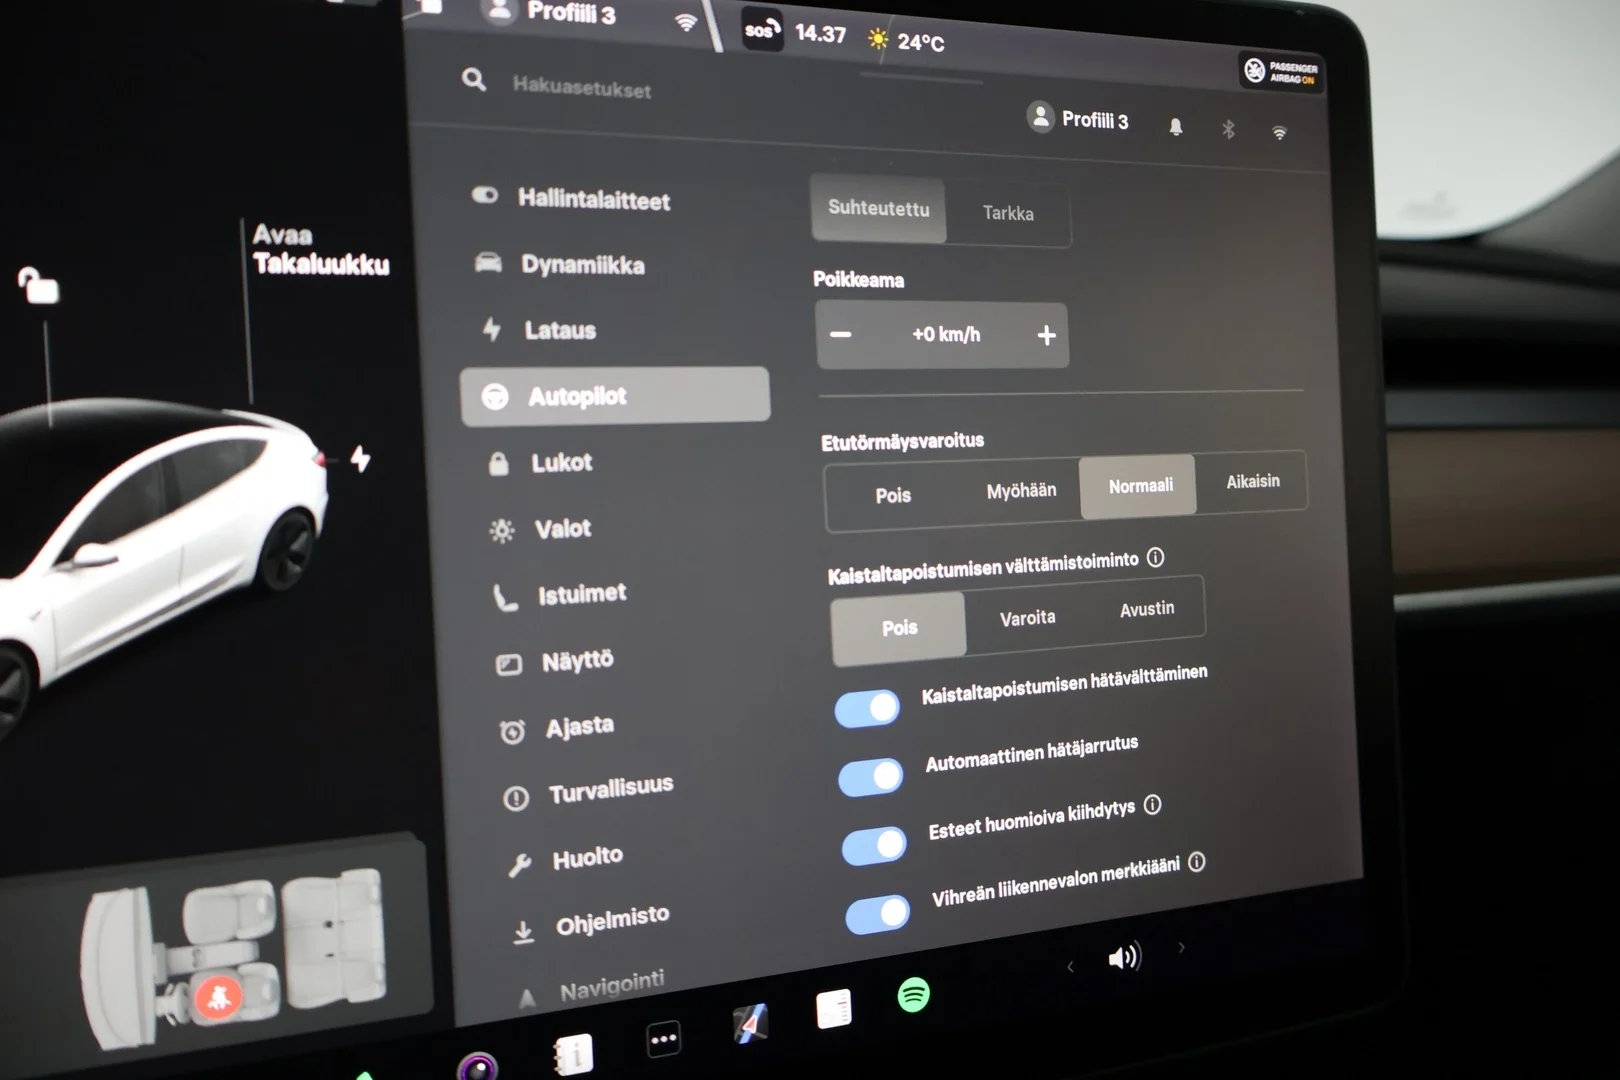This screenshot has width=1620, height=1080.
Task: Open the notifications bell icon
Action: [1176, 126]
